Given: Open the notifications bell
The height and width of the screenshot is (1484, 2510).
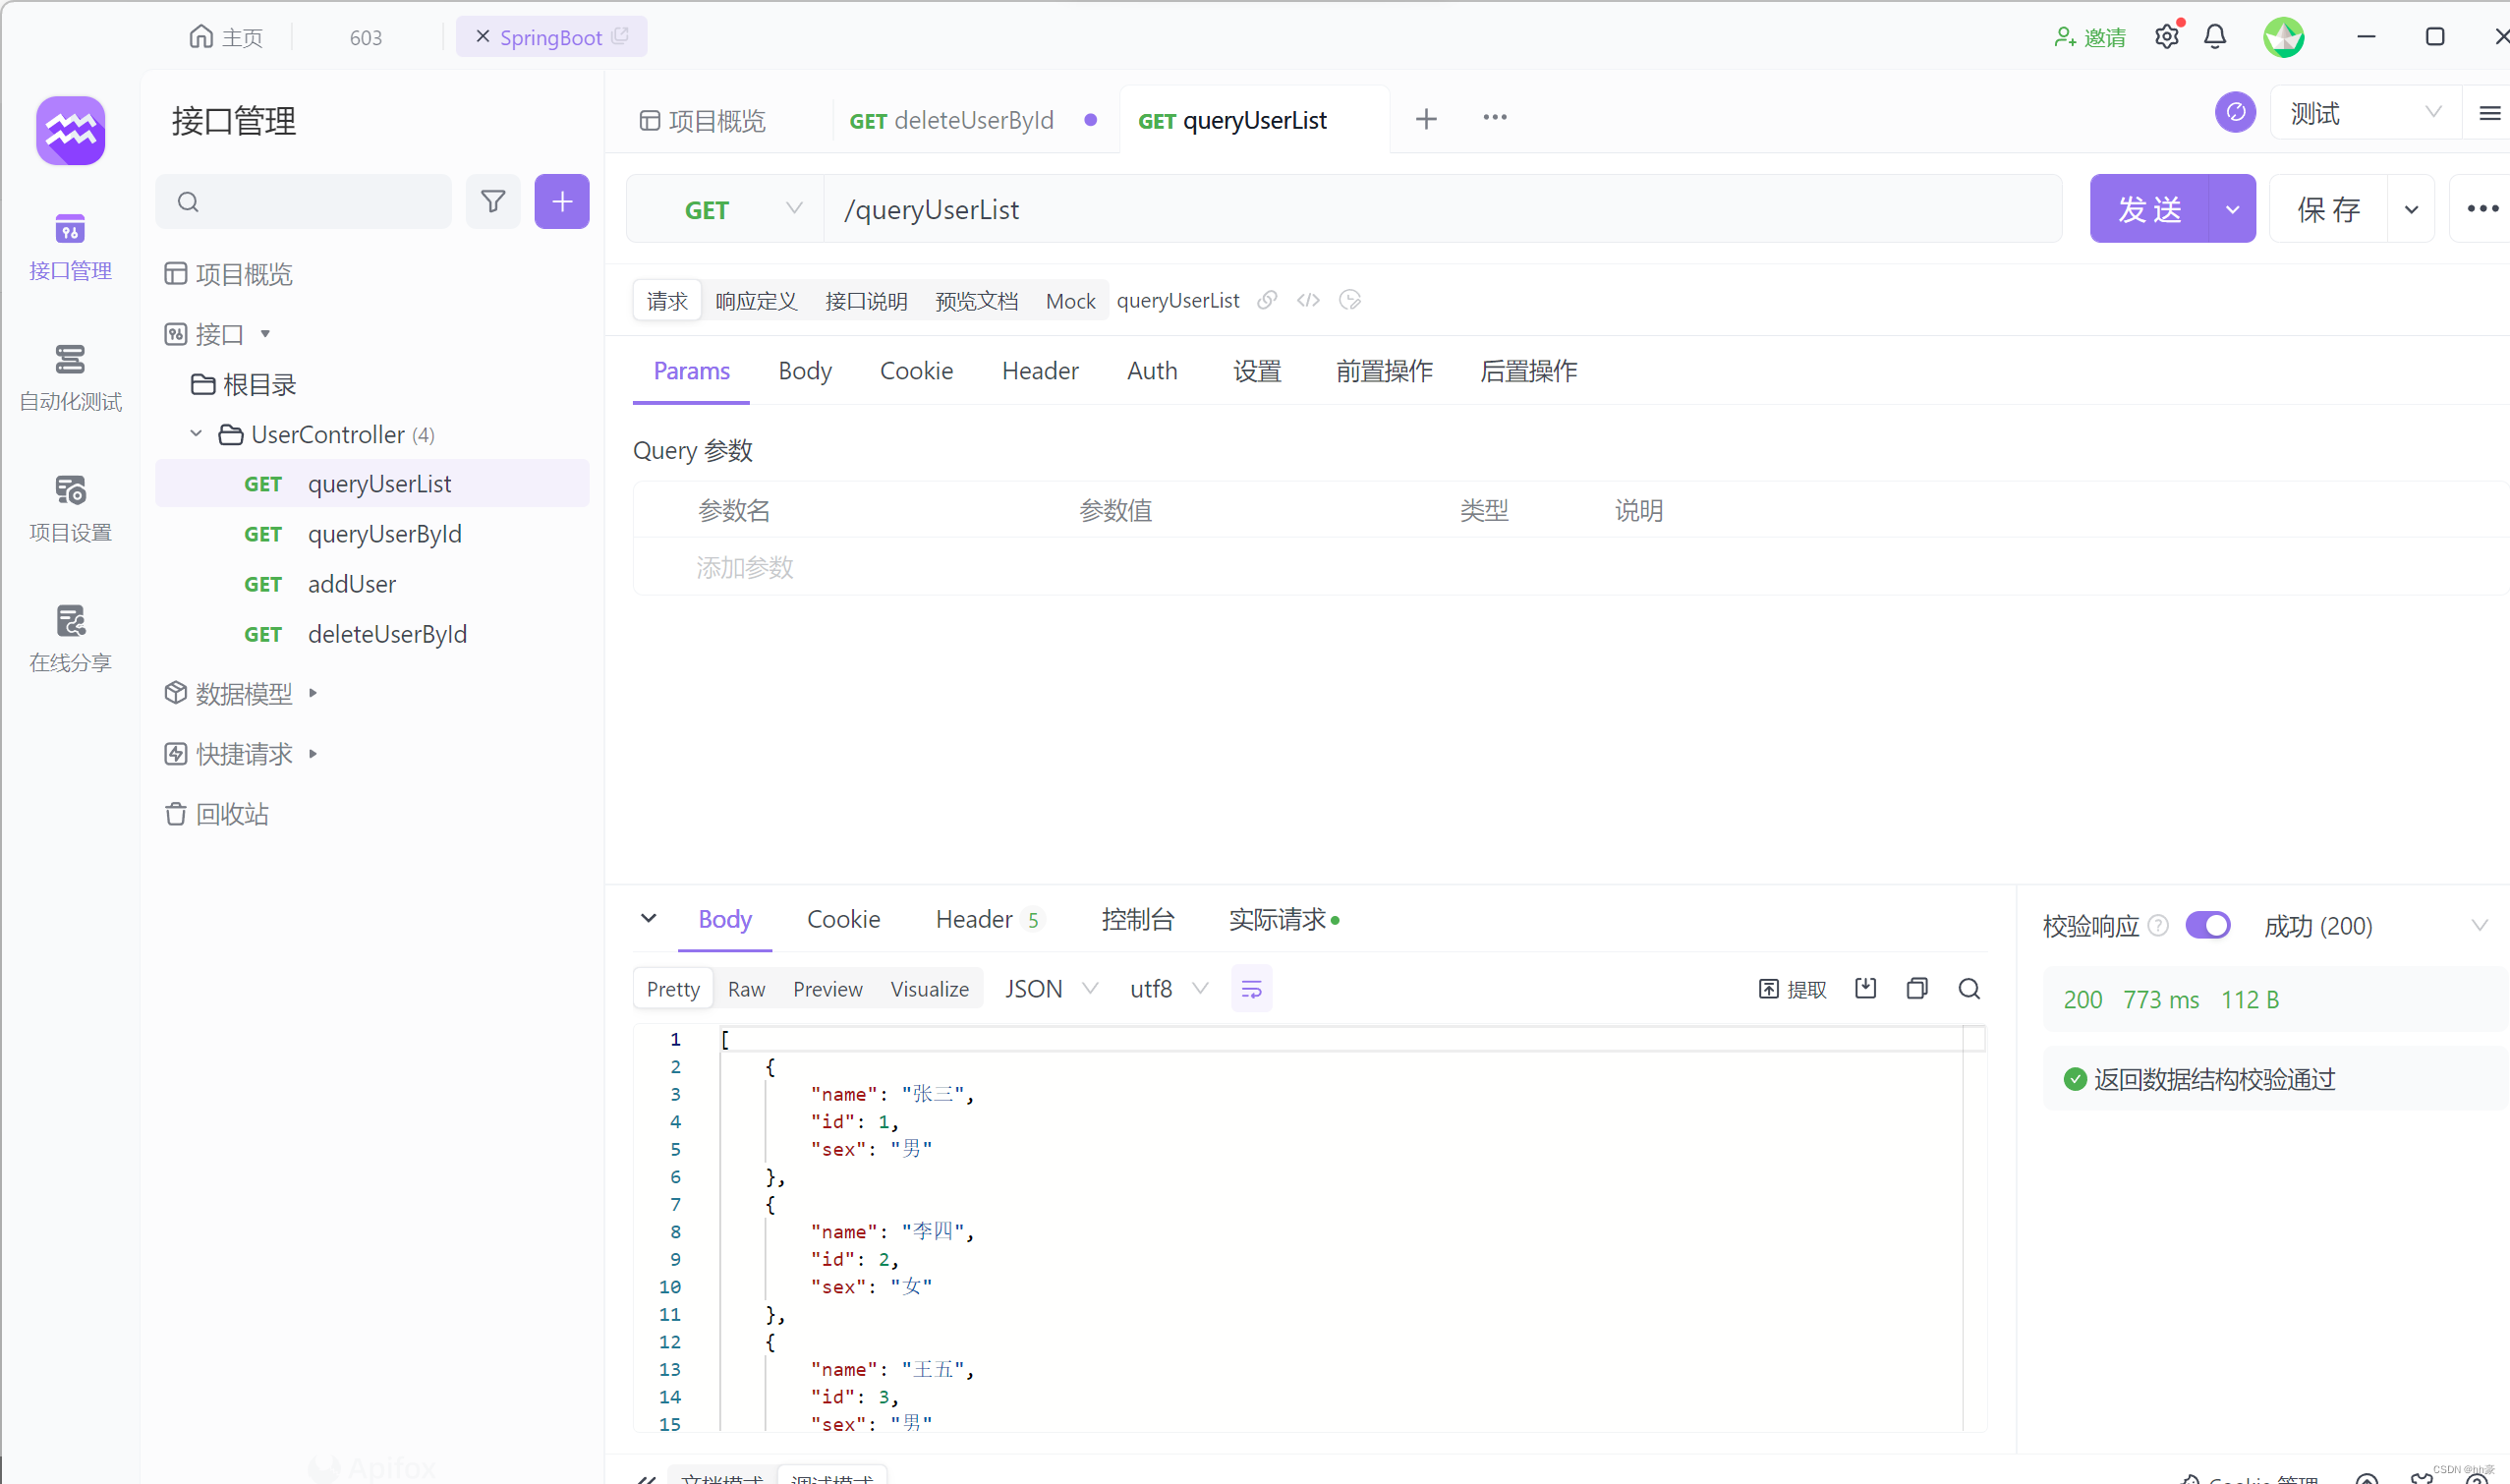Looking at the screenshot, I should tap(2215, 37).
